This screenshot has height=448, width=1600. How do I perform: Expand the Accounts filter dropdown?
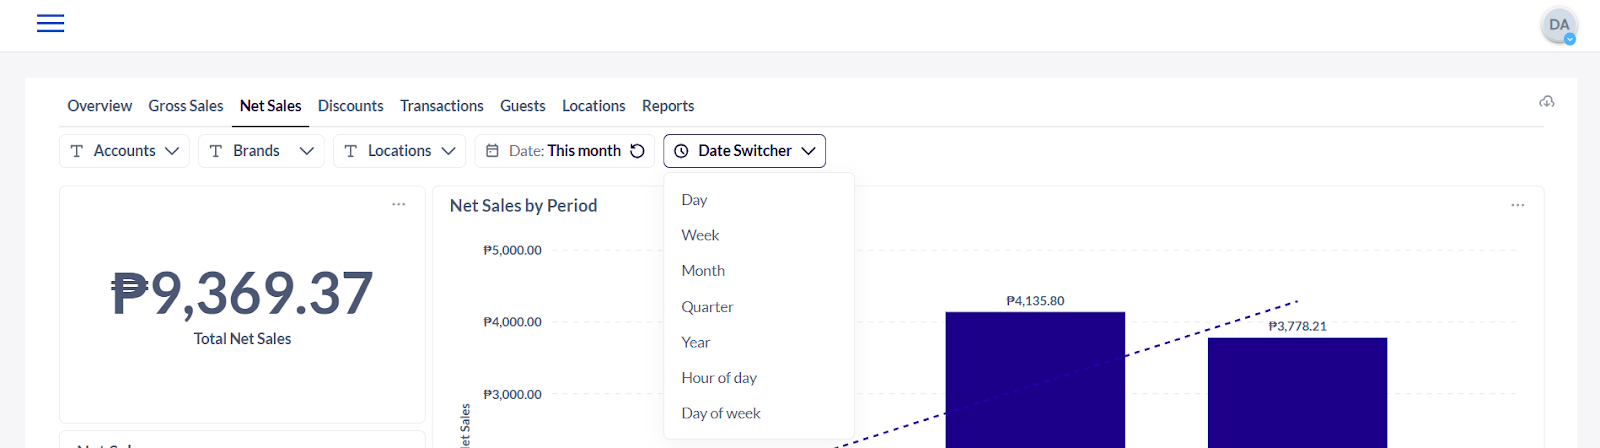124,151
